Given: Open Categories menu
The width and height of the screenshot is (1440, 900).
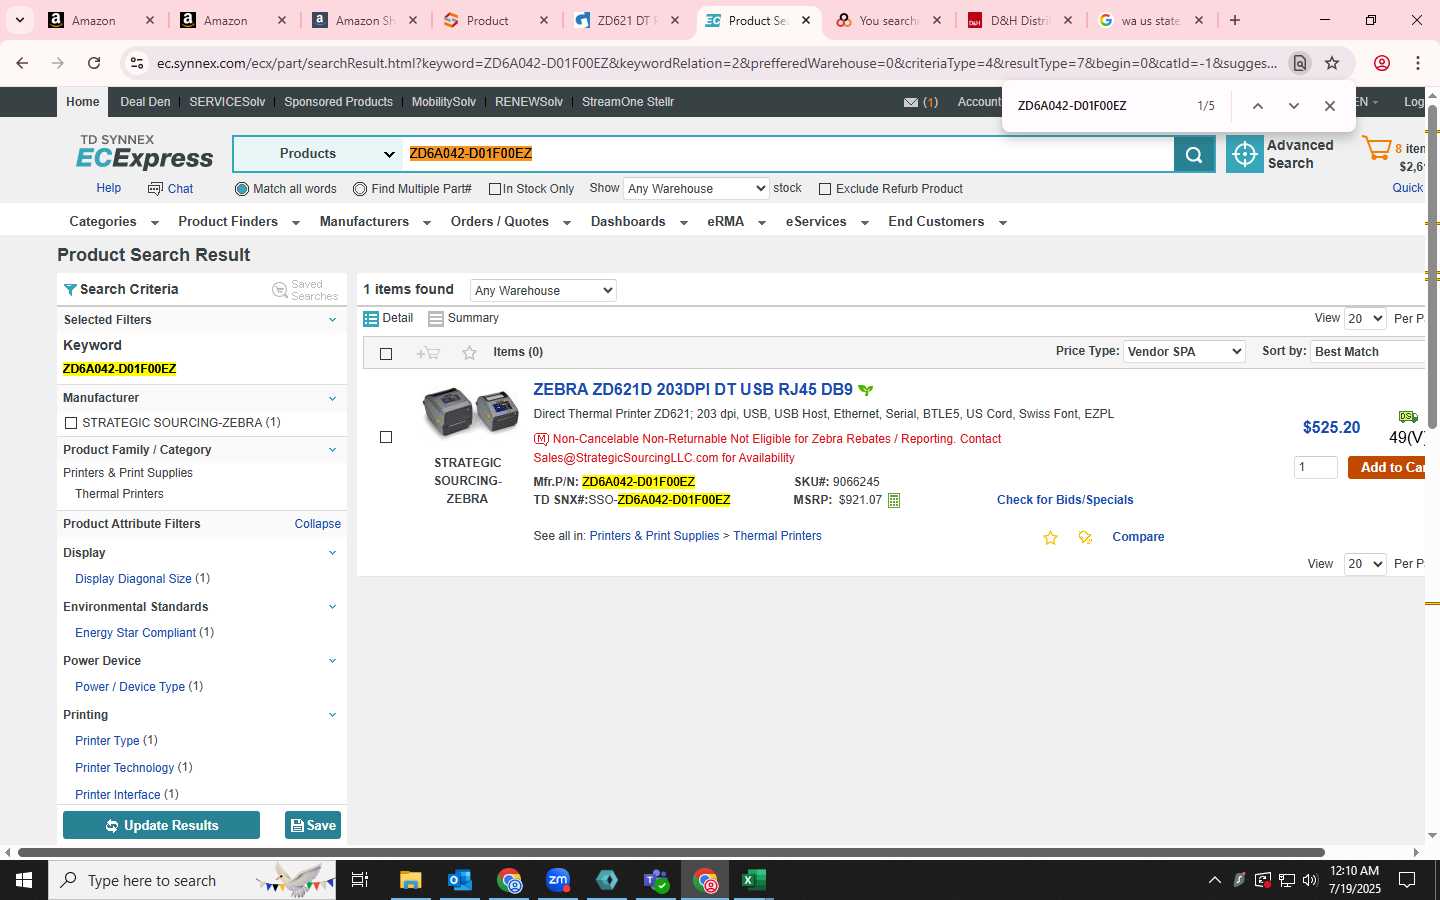Looking at the screenshot, I should (x=114, y=222).
